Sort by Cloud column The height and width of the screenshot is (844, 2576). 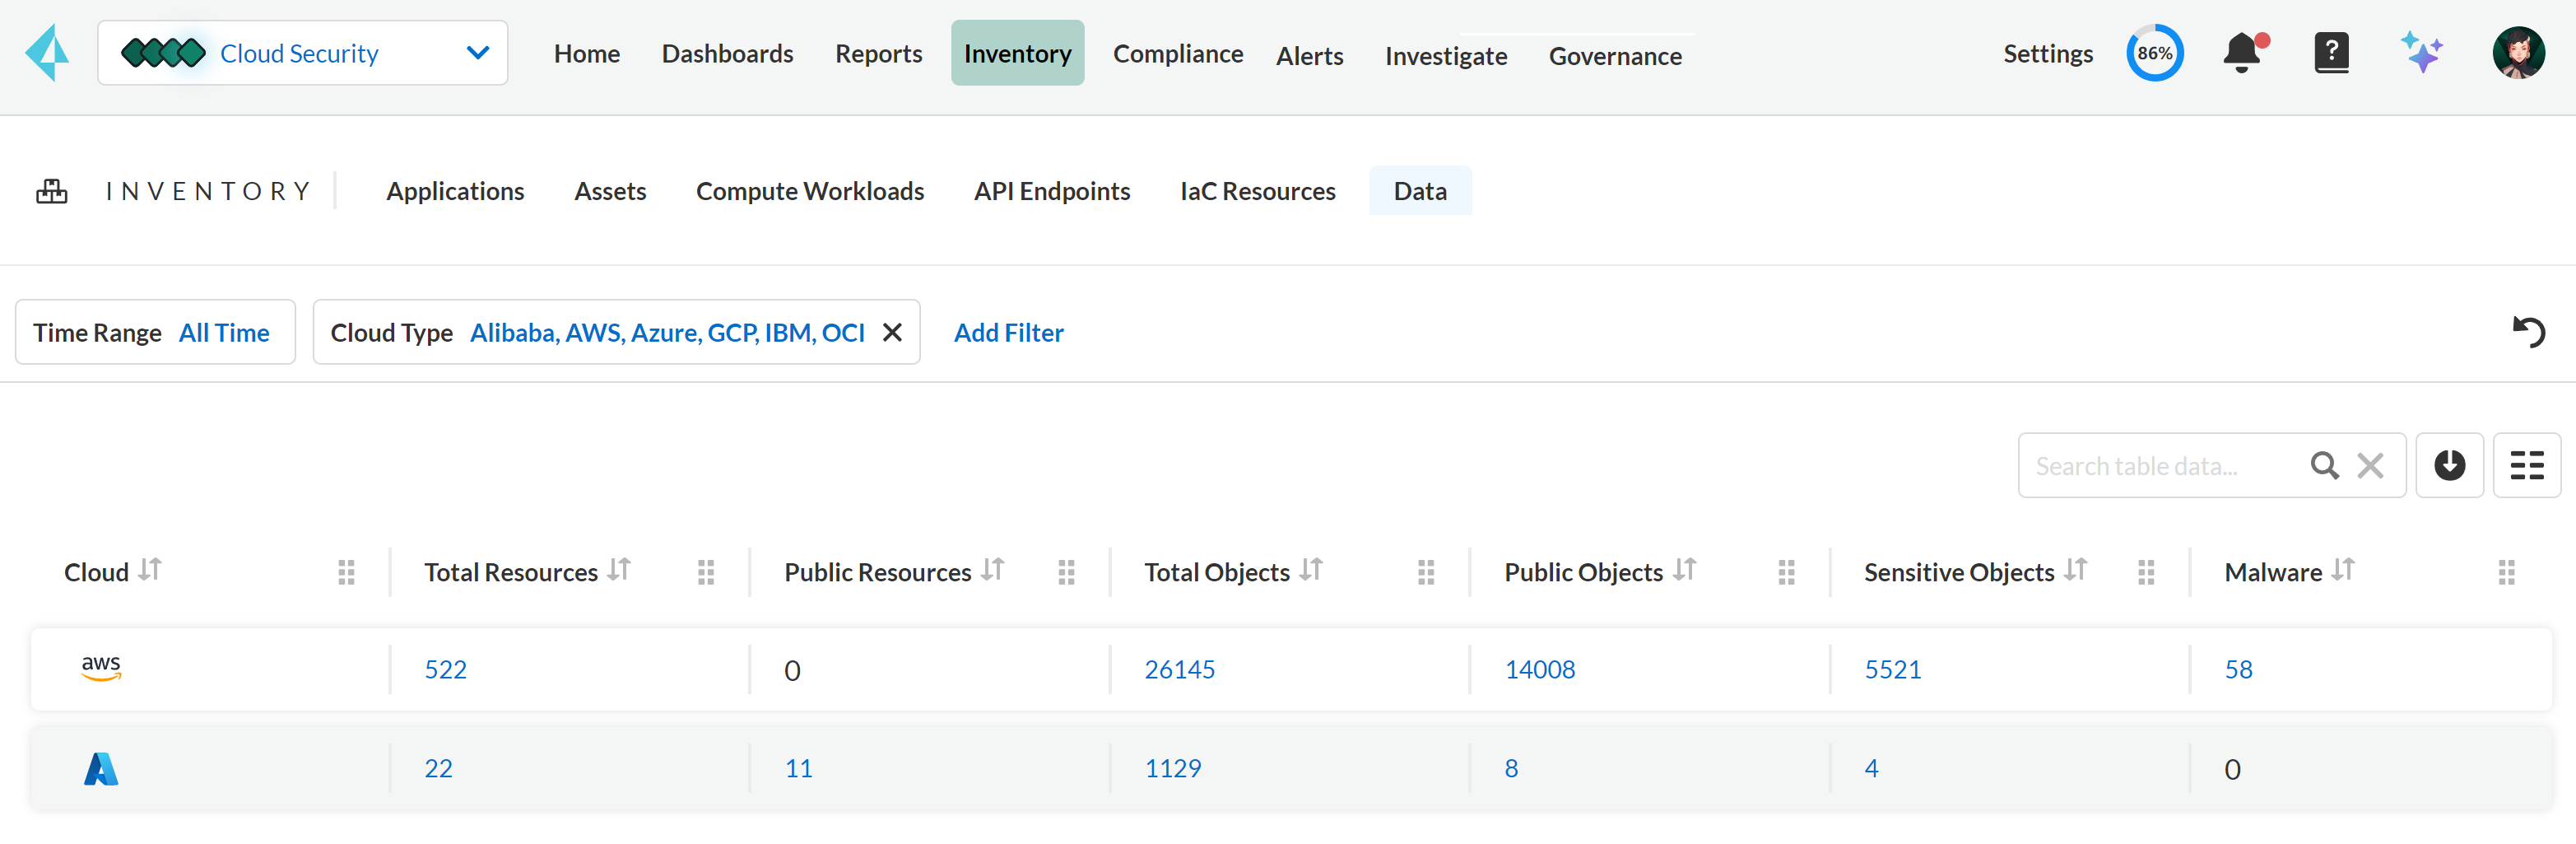(x=150, y=570)
